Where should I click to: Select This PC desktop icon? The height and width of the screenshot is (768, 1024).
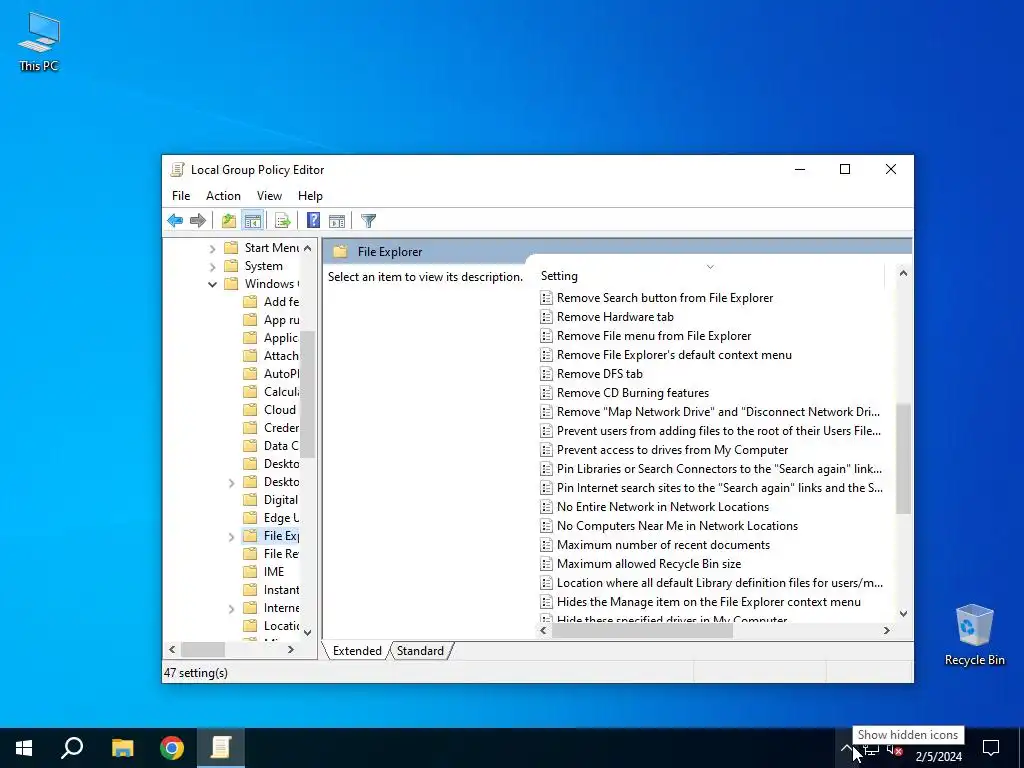tap(39, 42)
